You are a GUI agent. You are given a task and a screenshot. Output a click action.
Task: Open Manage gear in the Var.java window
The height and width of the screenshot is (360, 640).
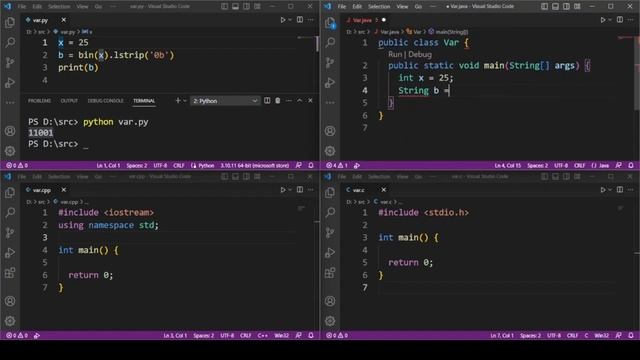330,151
